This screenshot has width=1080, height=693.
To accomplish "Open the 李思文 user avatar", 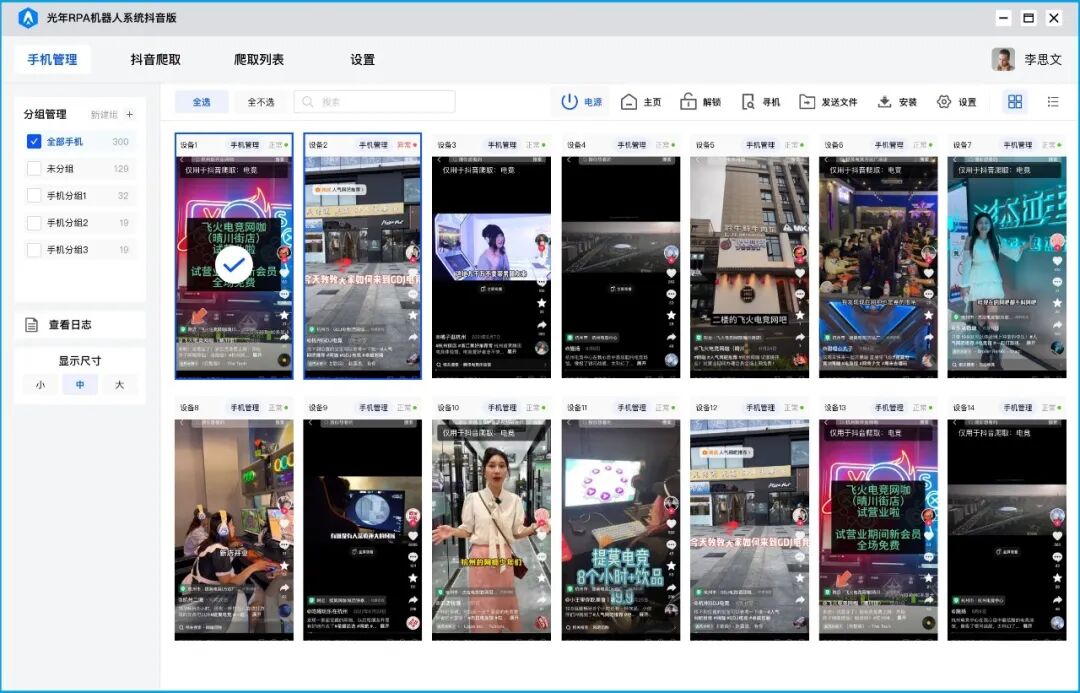I will click(1003, 59).
